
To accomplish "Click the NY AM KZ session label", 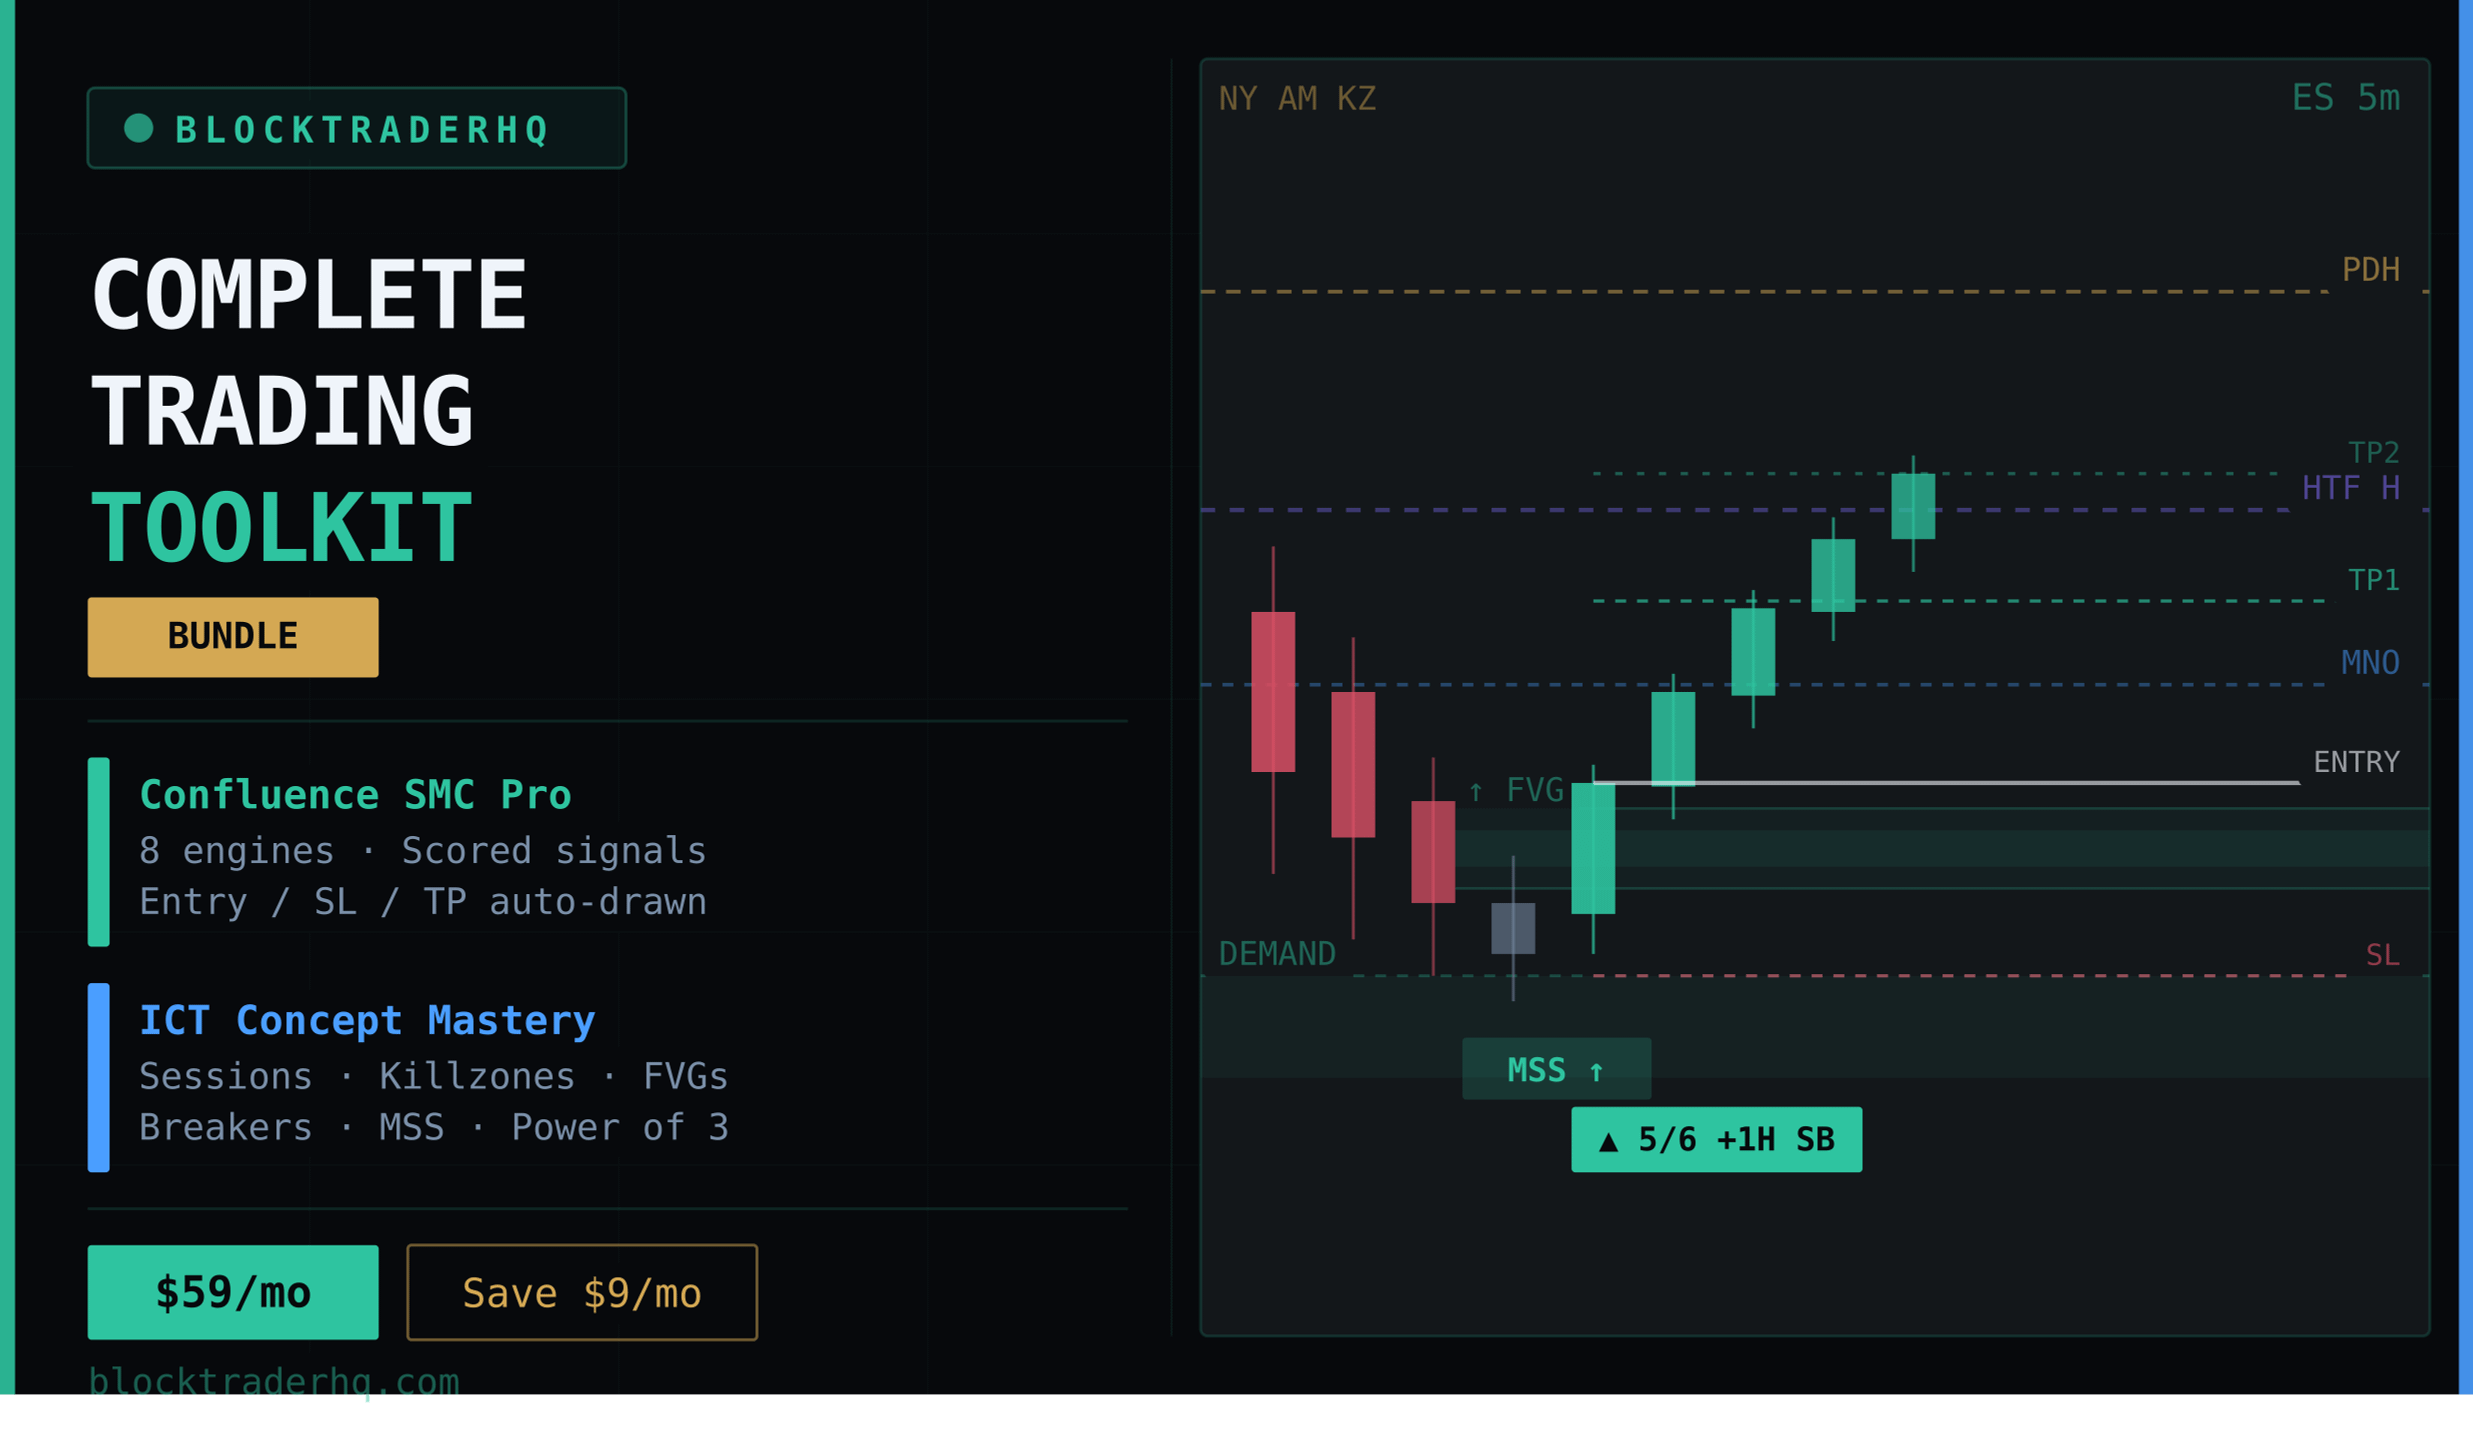I will pos(1297,99).
